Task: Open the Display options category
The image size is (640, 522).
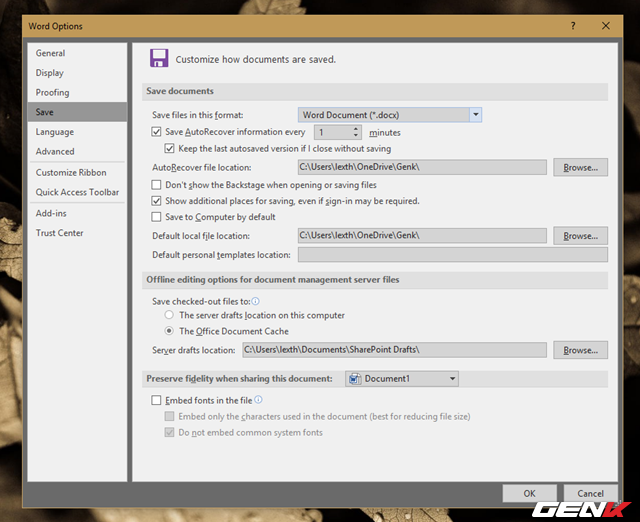Action: 77,73
